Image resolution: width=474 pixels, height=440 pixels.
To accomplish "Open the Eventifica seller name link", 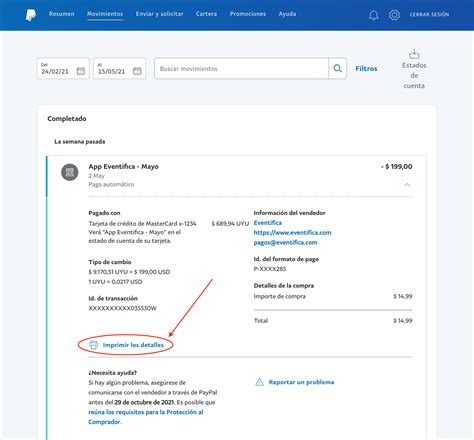I will pyautogui.click(x=268, y=223).
